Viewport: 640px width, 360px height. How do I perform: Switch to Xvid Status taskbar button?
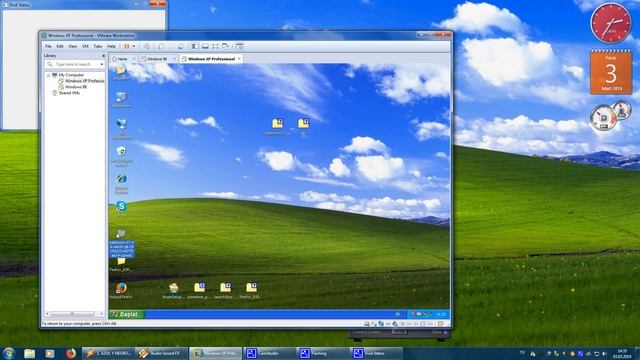coord(376,353)
